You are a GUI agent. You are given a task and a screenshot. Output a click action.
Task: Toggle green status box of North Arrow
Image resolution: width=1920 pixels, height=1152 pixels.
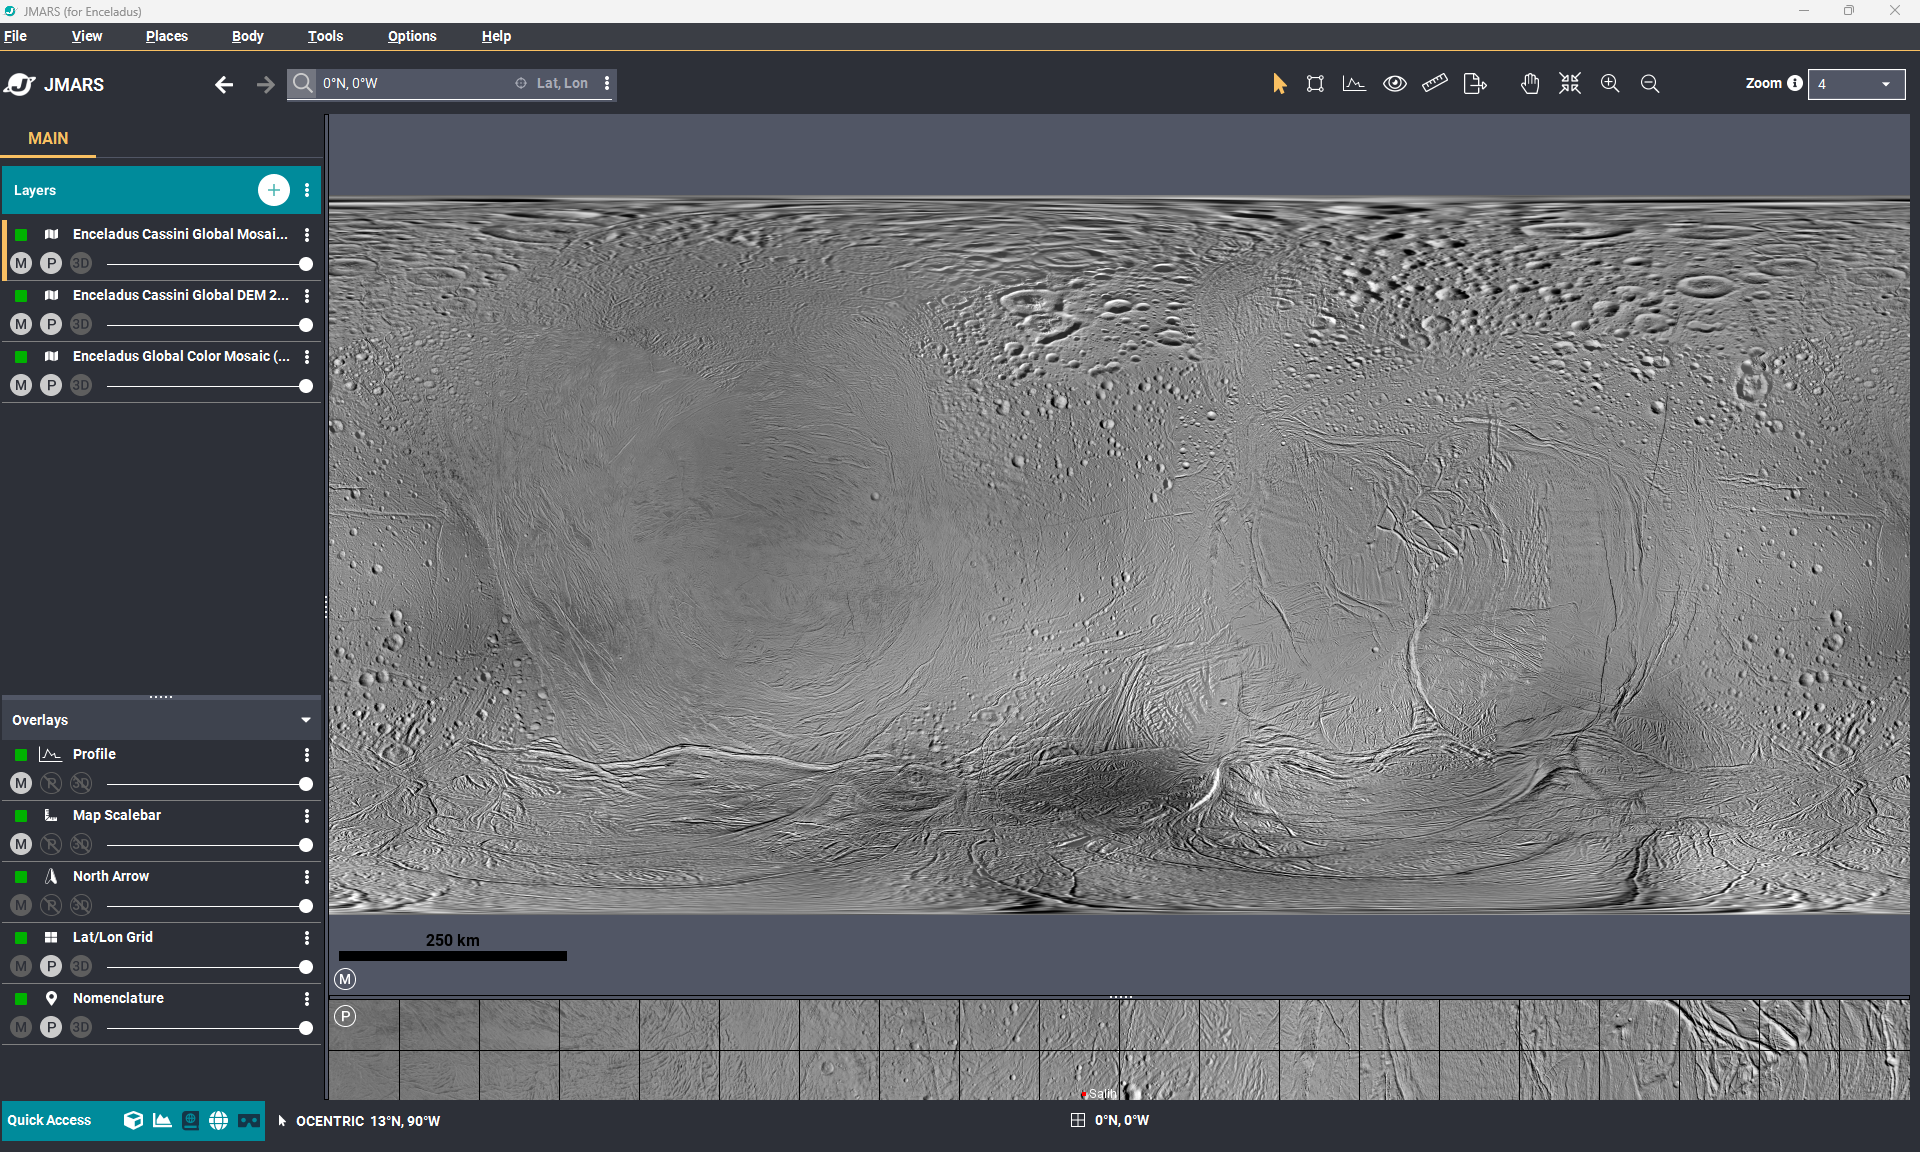[x=21, y=877]
